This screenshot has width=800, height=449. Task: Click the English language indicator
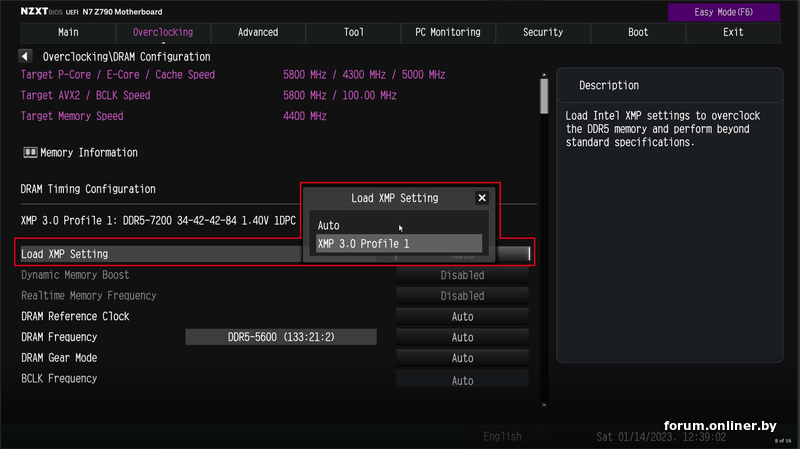pyautogui.click(x=502, y=437)
